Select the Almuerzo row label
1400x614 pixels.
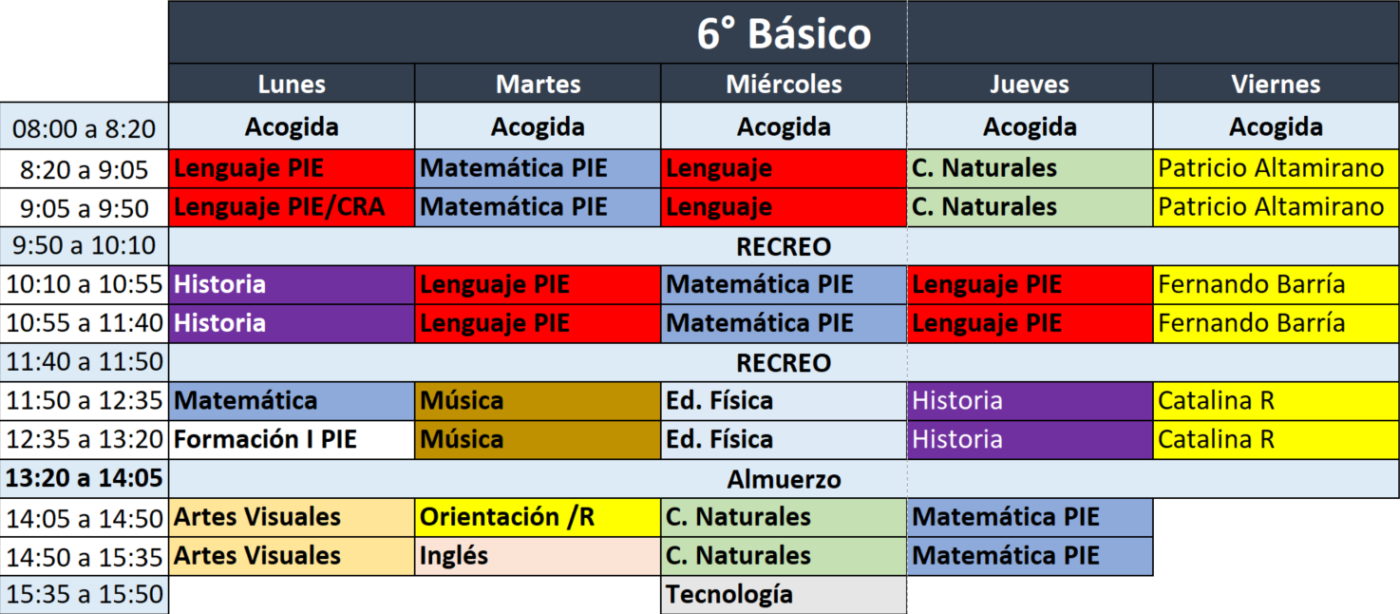coord(784,479)
